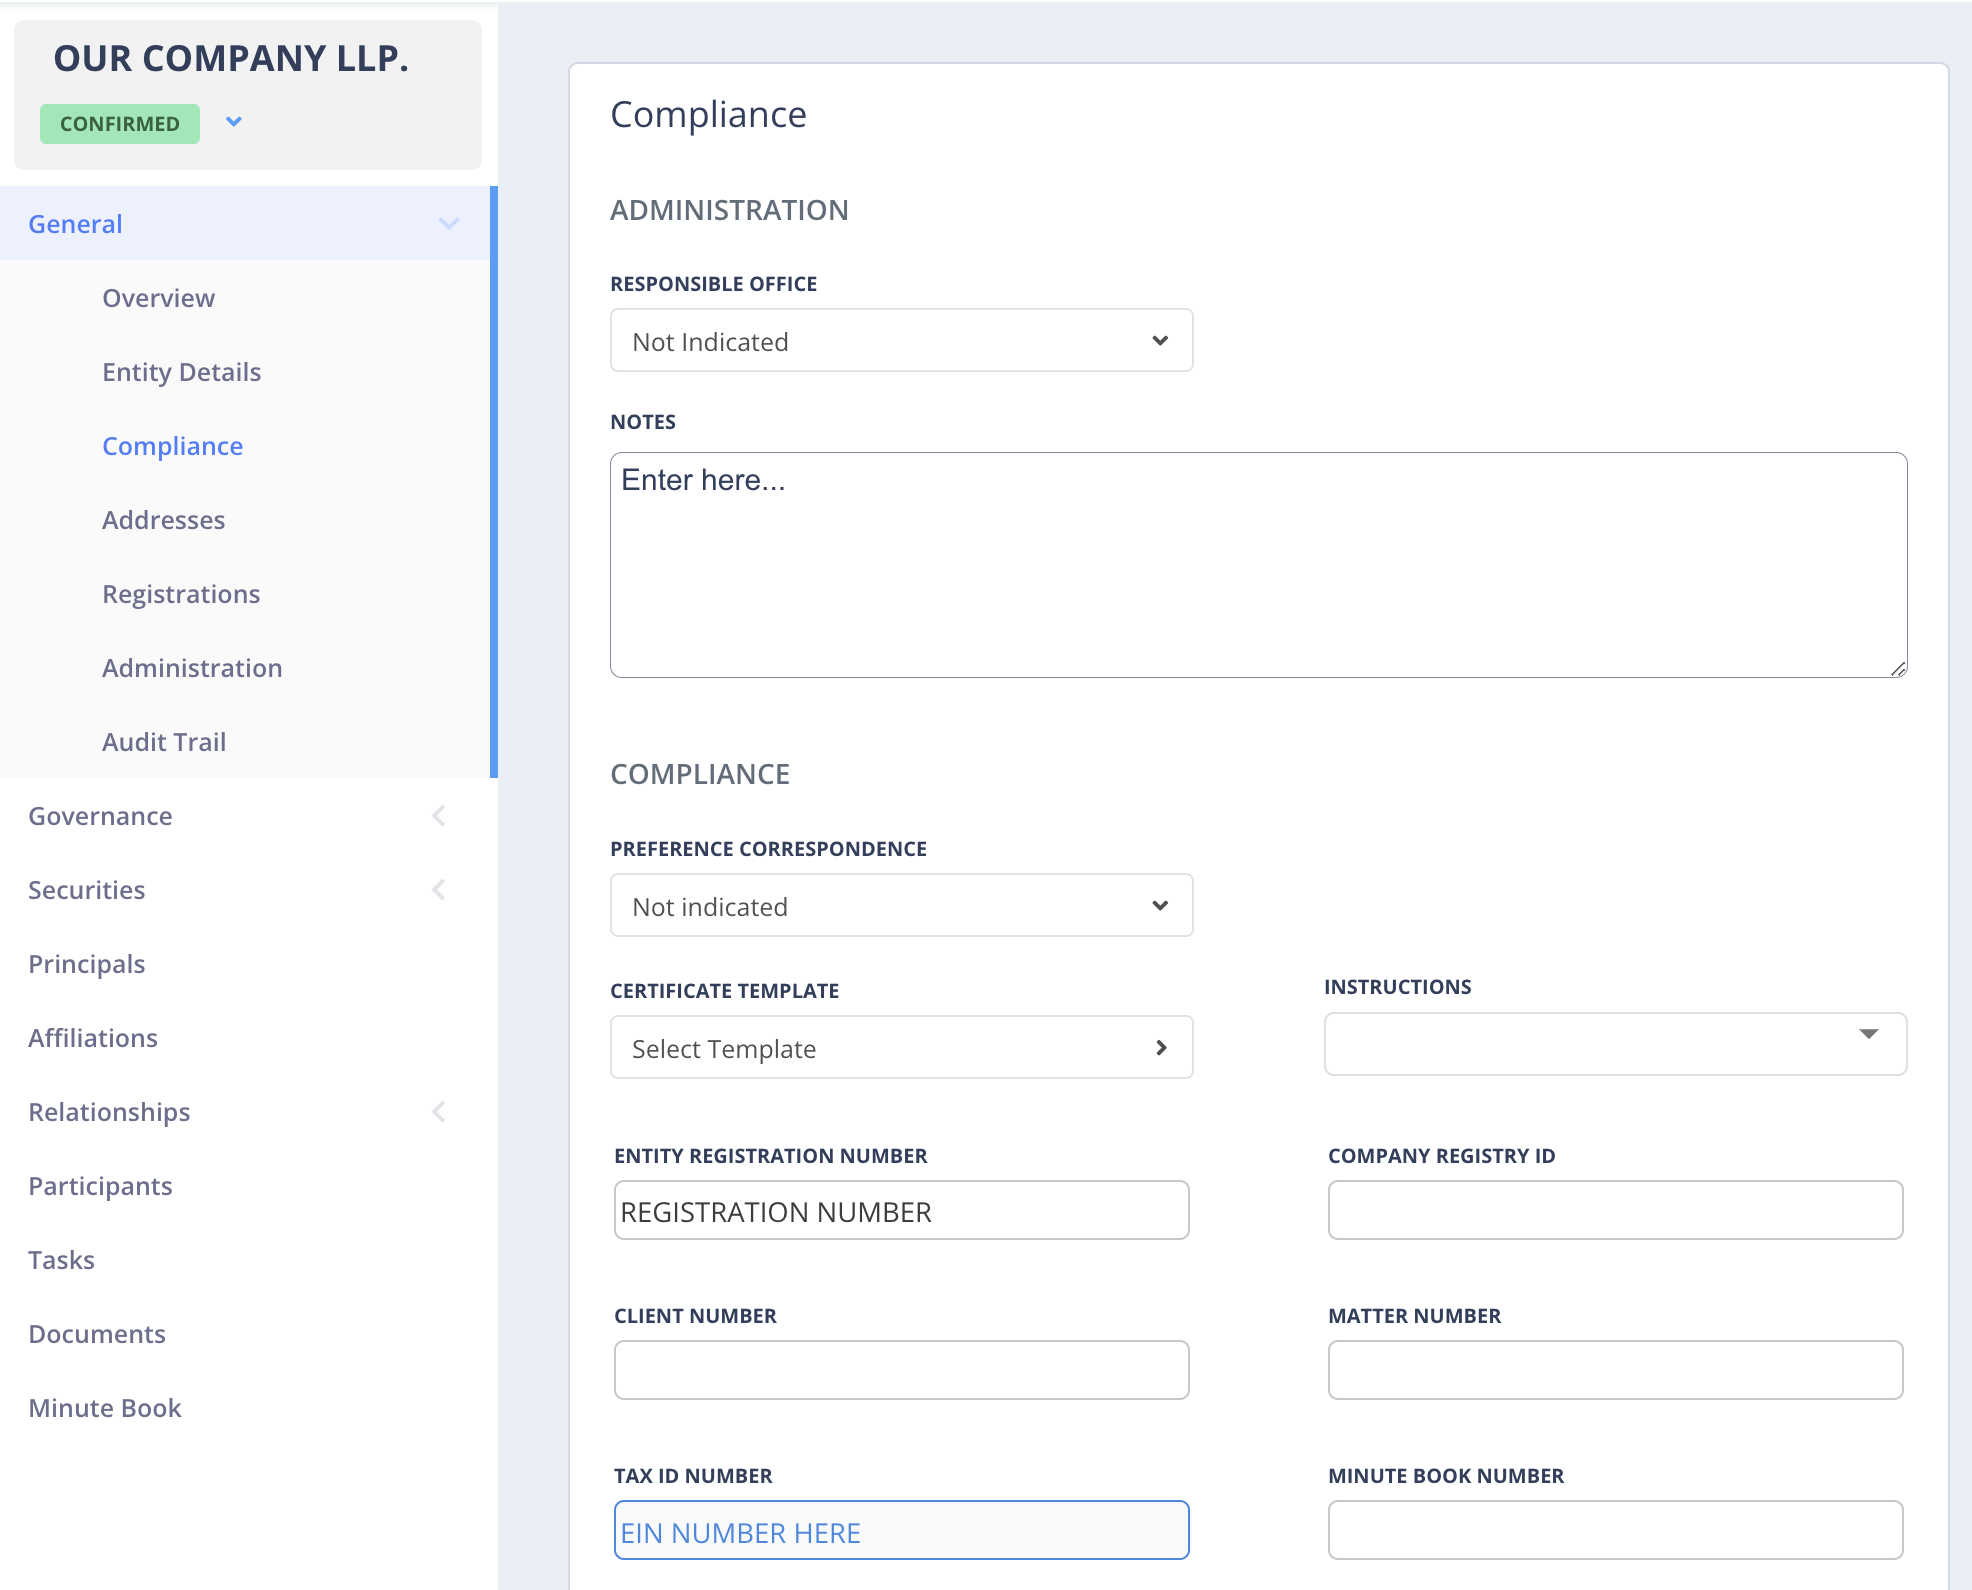Click inside the Notes text area
The height and width of the screenshot is (1590, 1972).
click(x=1257, y=566)
